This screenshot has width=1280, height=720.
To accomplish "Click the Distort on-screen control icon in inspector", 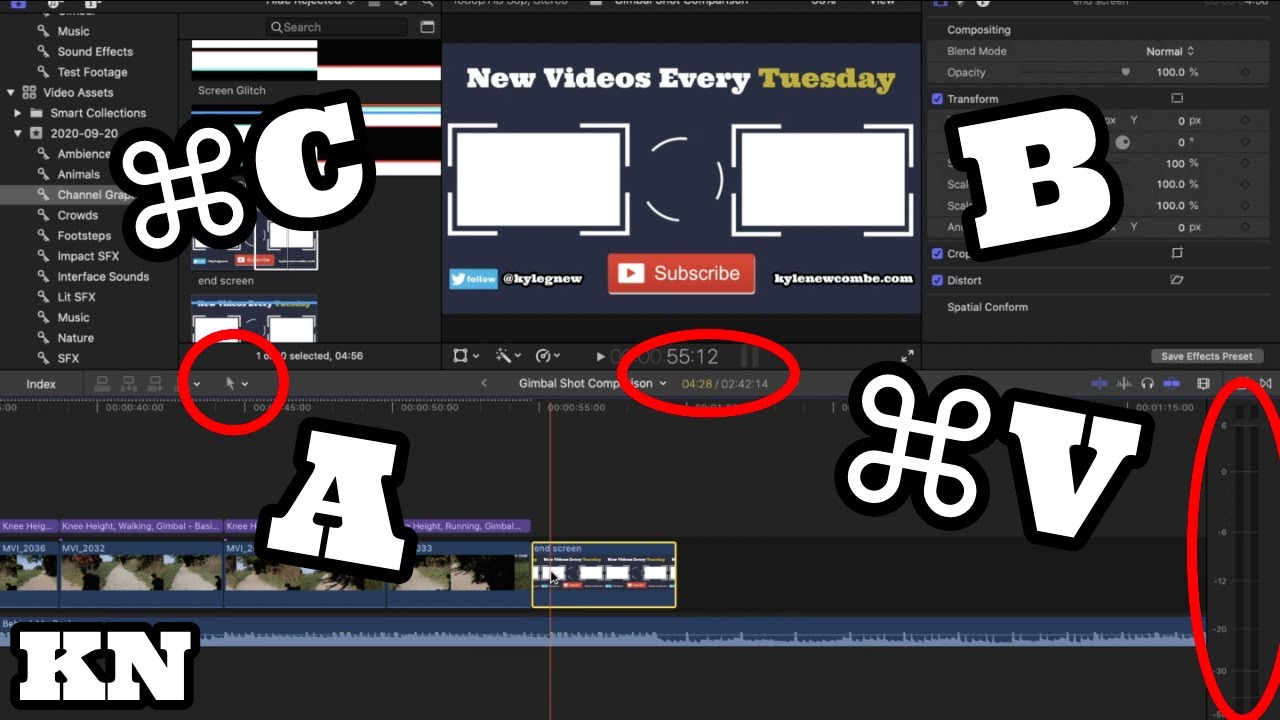I will click(x=1177, y=281).
